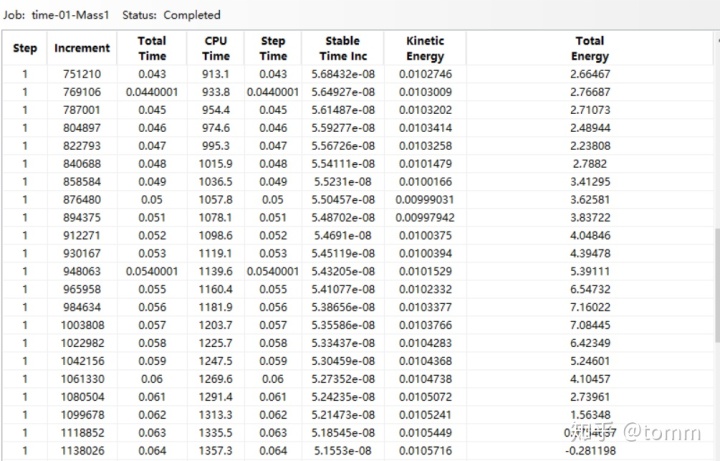
Task: Select increment cell 1138026
Action: [x=83, y=450]
